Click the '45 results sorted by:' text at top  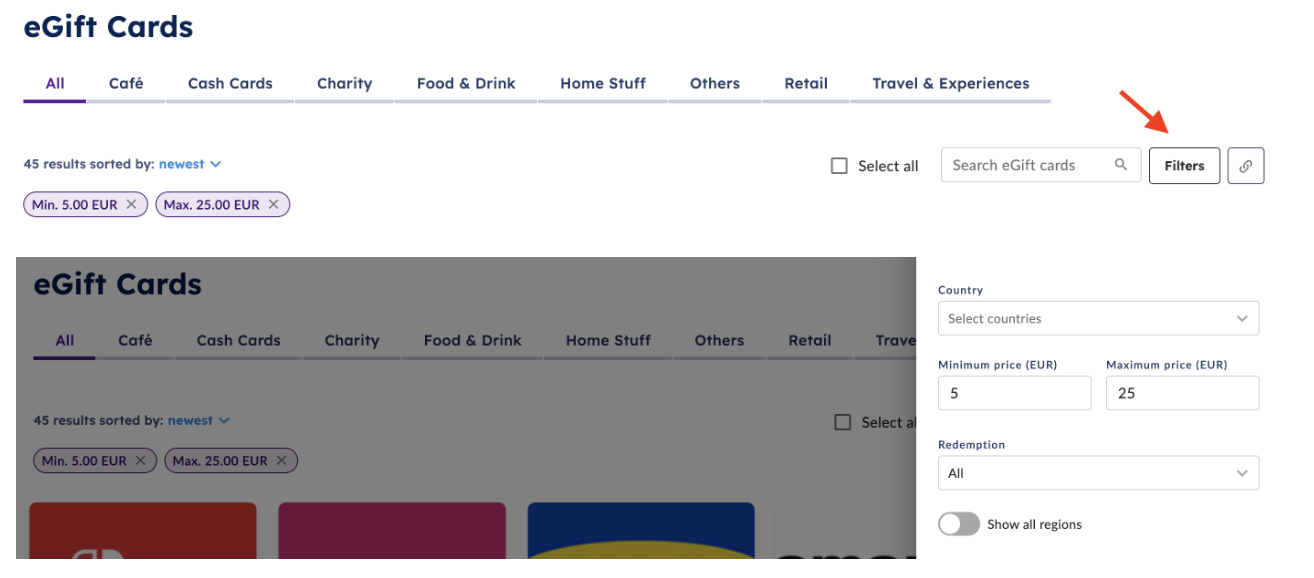point(89,164)
